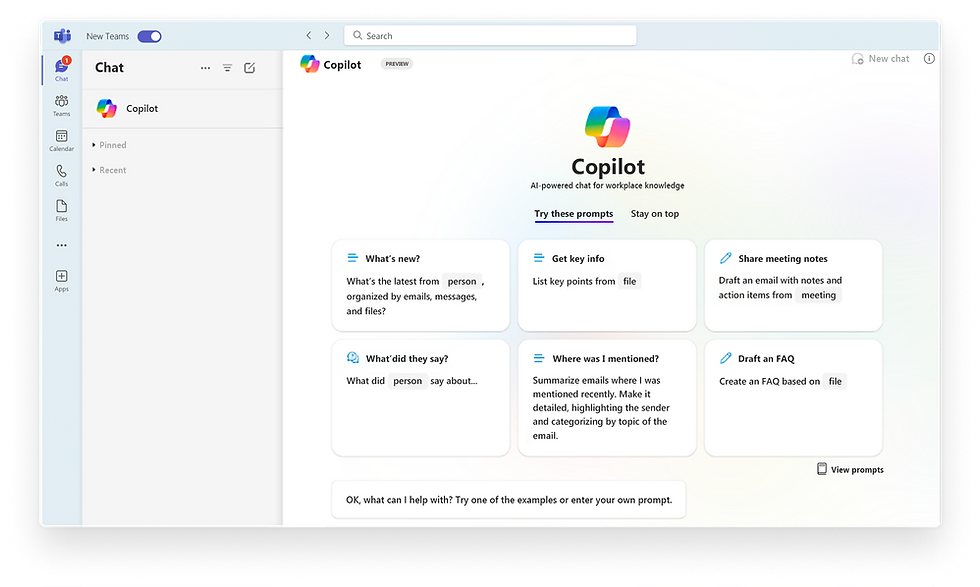Open the Calls section in the sidebar

[61, 175]
